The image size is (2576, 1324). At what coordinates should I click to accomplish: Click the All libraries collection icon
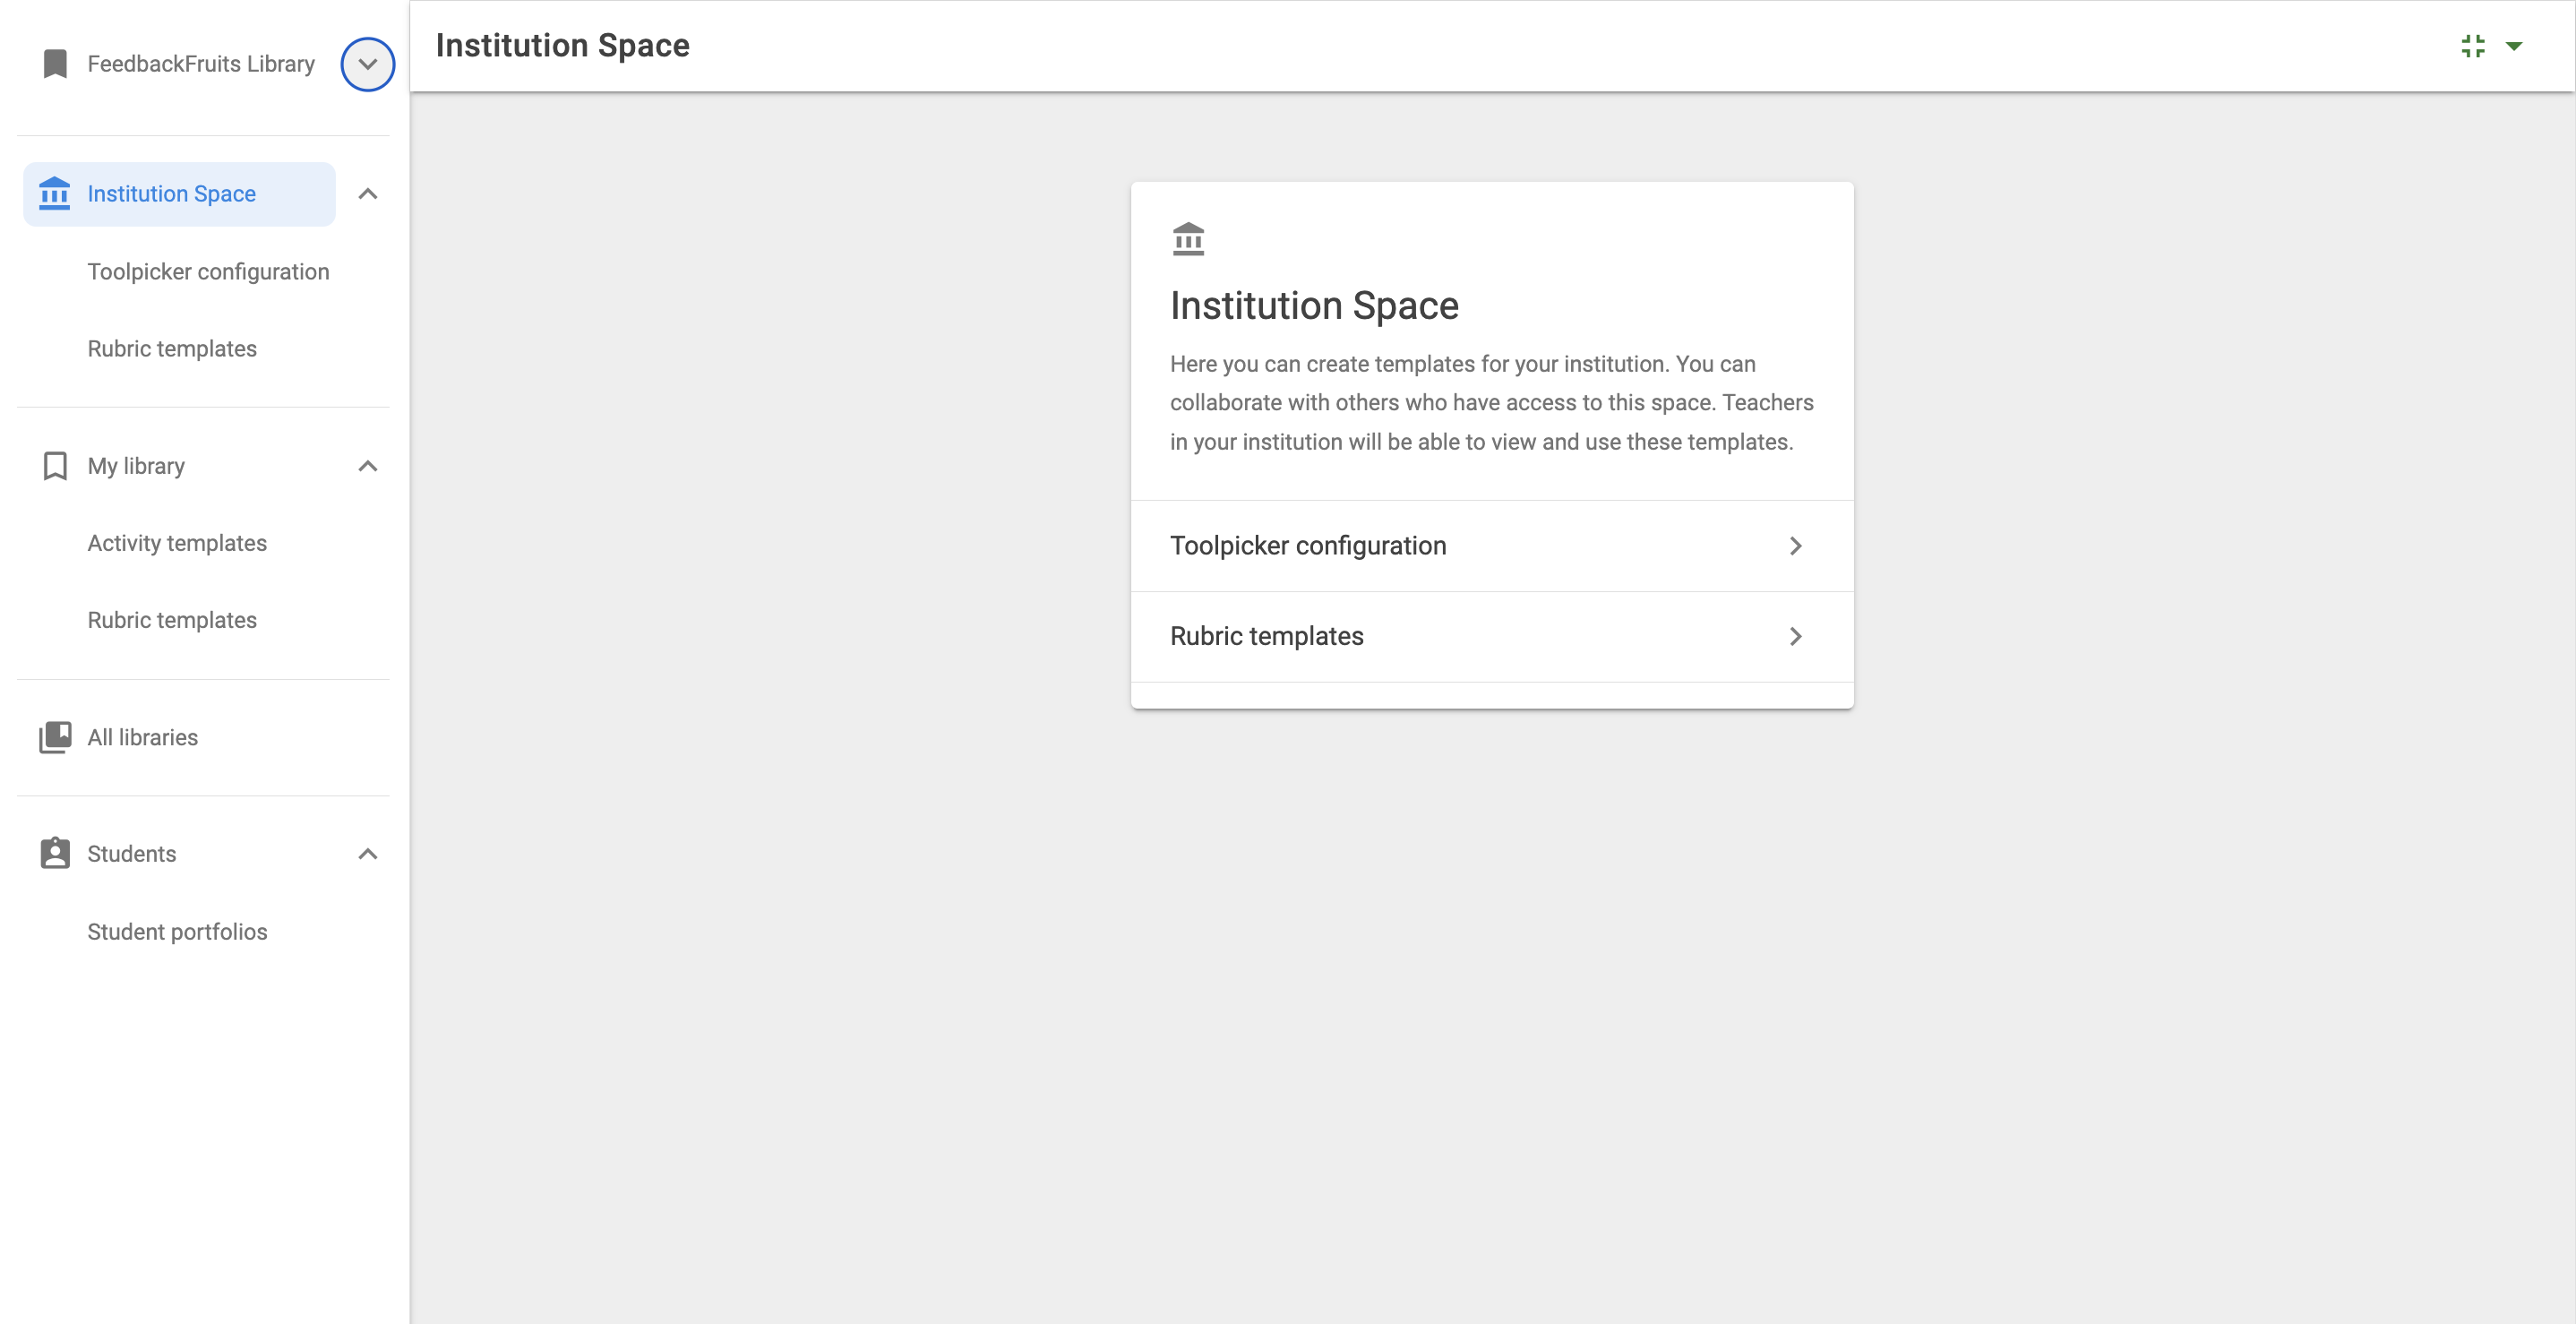tap(55, 737)
